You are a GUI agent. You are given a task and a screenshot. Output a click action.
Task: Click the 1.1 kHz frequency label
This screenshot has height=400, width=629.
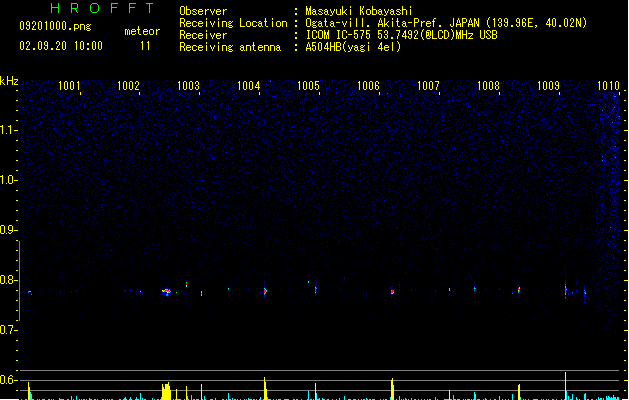[8, 130]
